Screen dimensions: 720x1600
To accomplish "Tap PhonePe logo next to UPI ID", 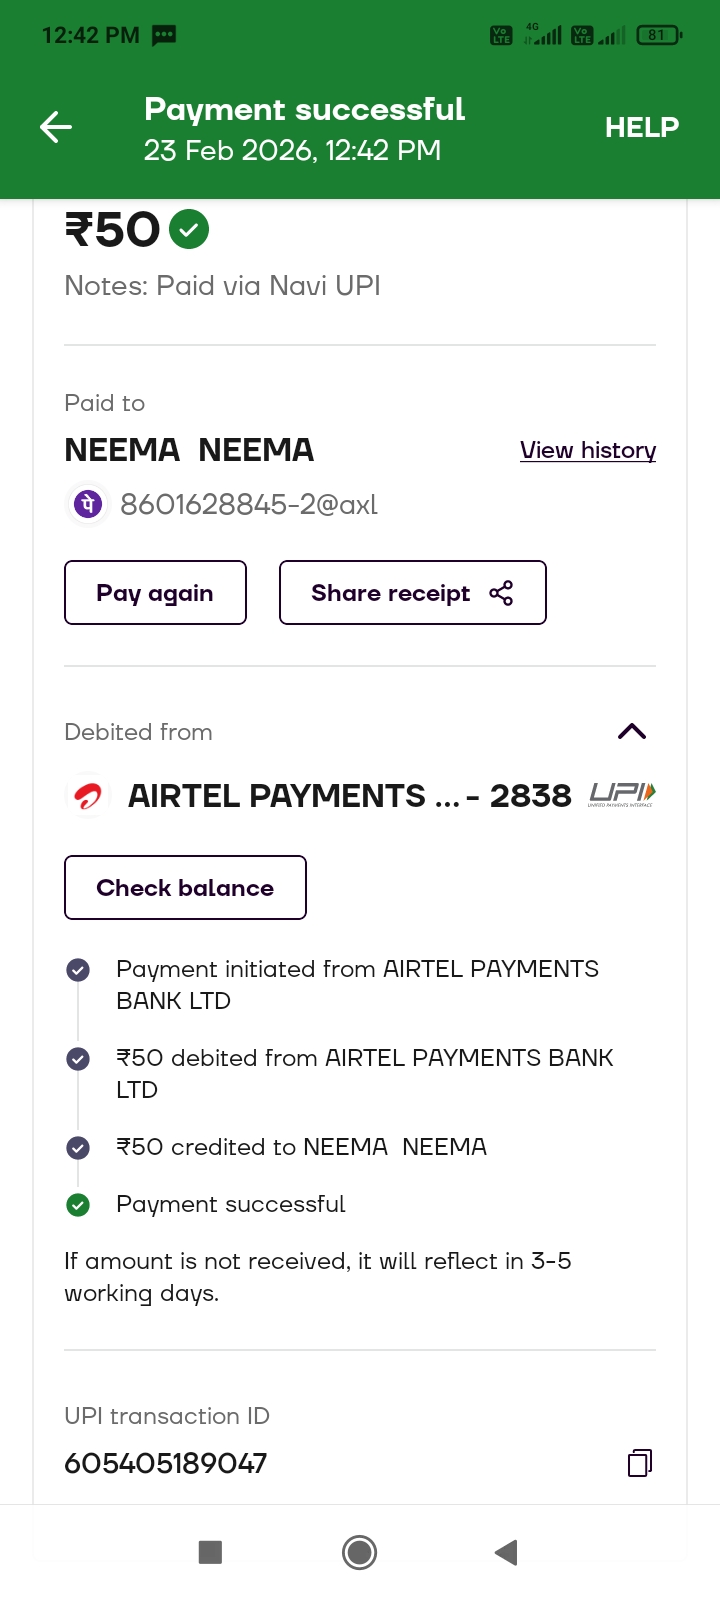I will [x=87, y=504].
